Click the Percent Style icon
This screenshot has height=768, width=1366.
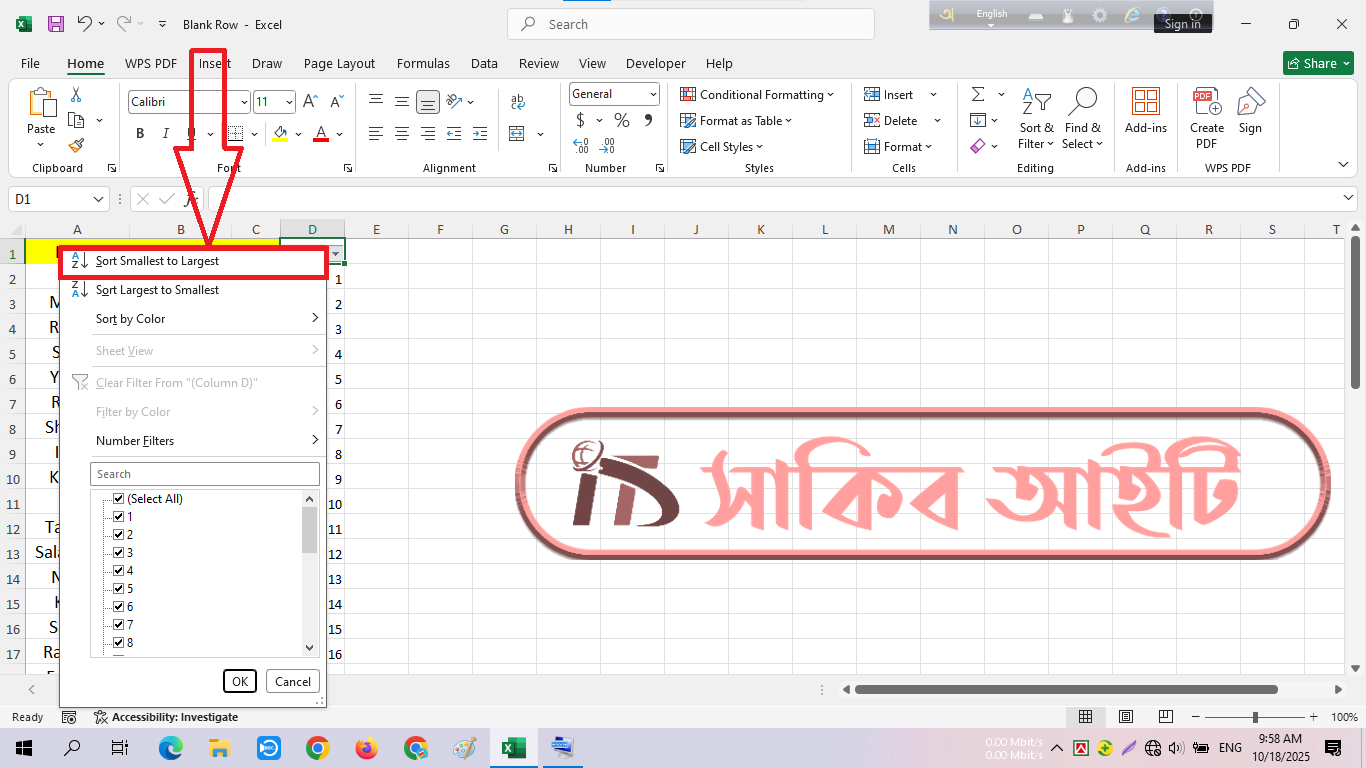click(622, 121)
